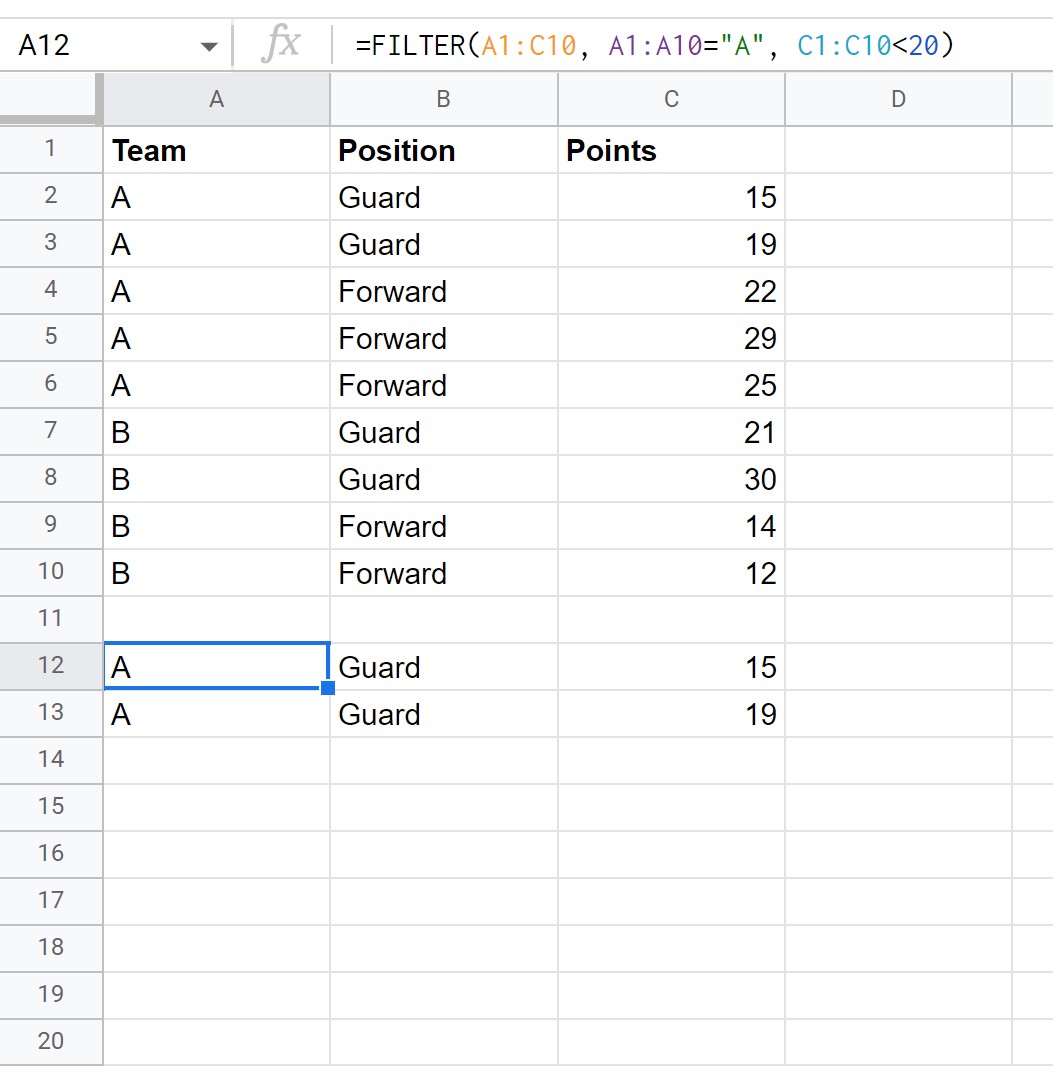Select row 20 header
Screen dimensions: 1053x1066
point(50,1041)
